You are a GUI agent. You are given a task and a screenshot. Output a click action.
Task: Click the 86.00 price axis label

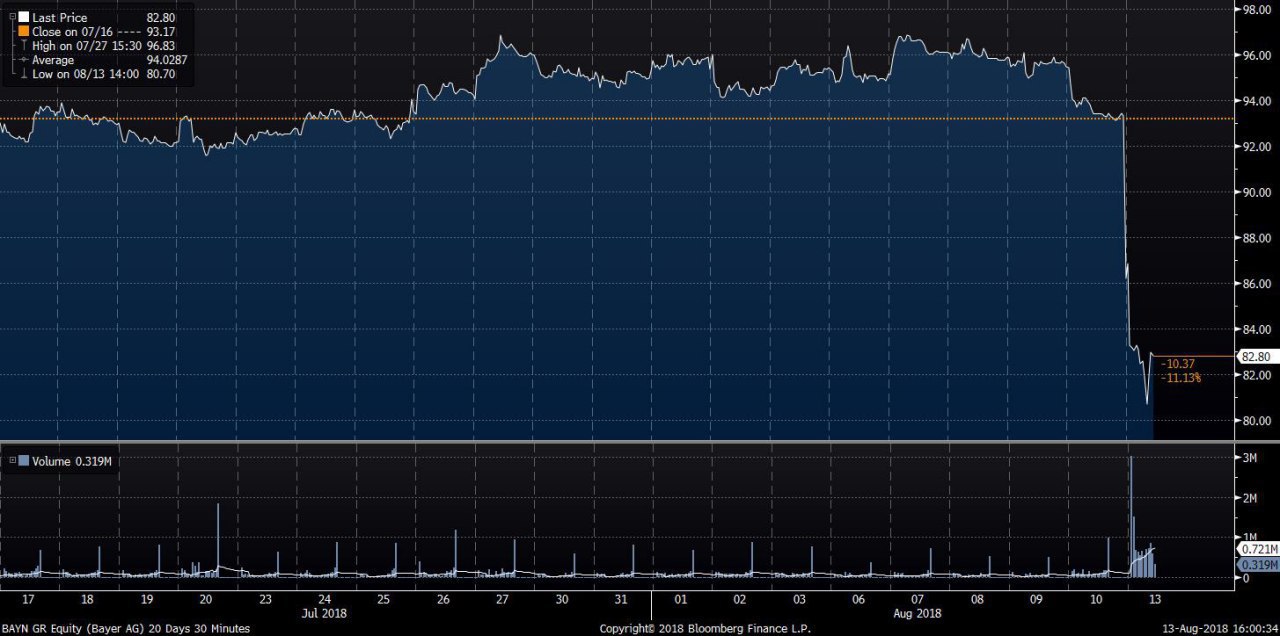tap(1256, 284)
